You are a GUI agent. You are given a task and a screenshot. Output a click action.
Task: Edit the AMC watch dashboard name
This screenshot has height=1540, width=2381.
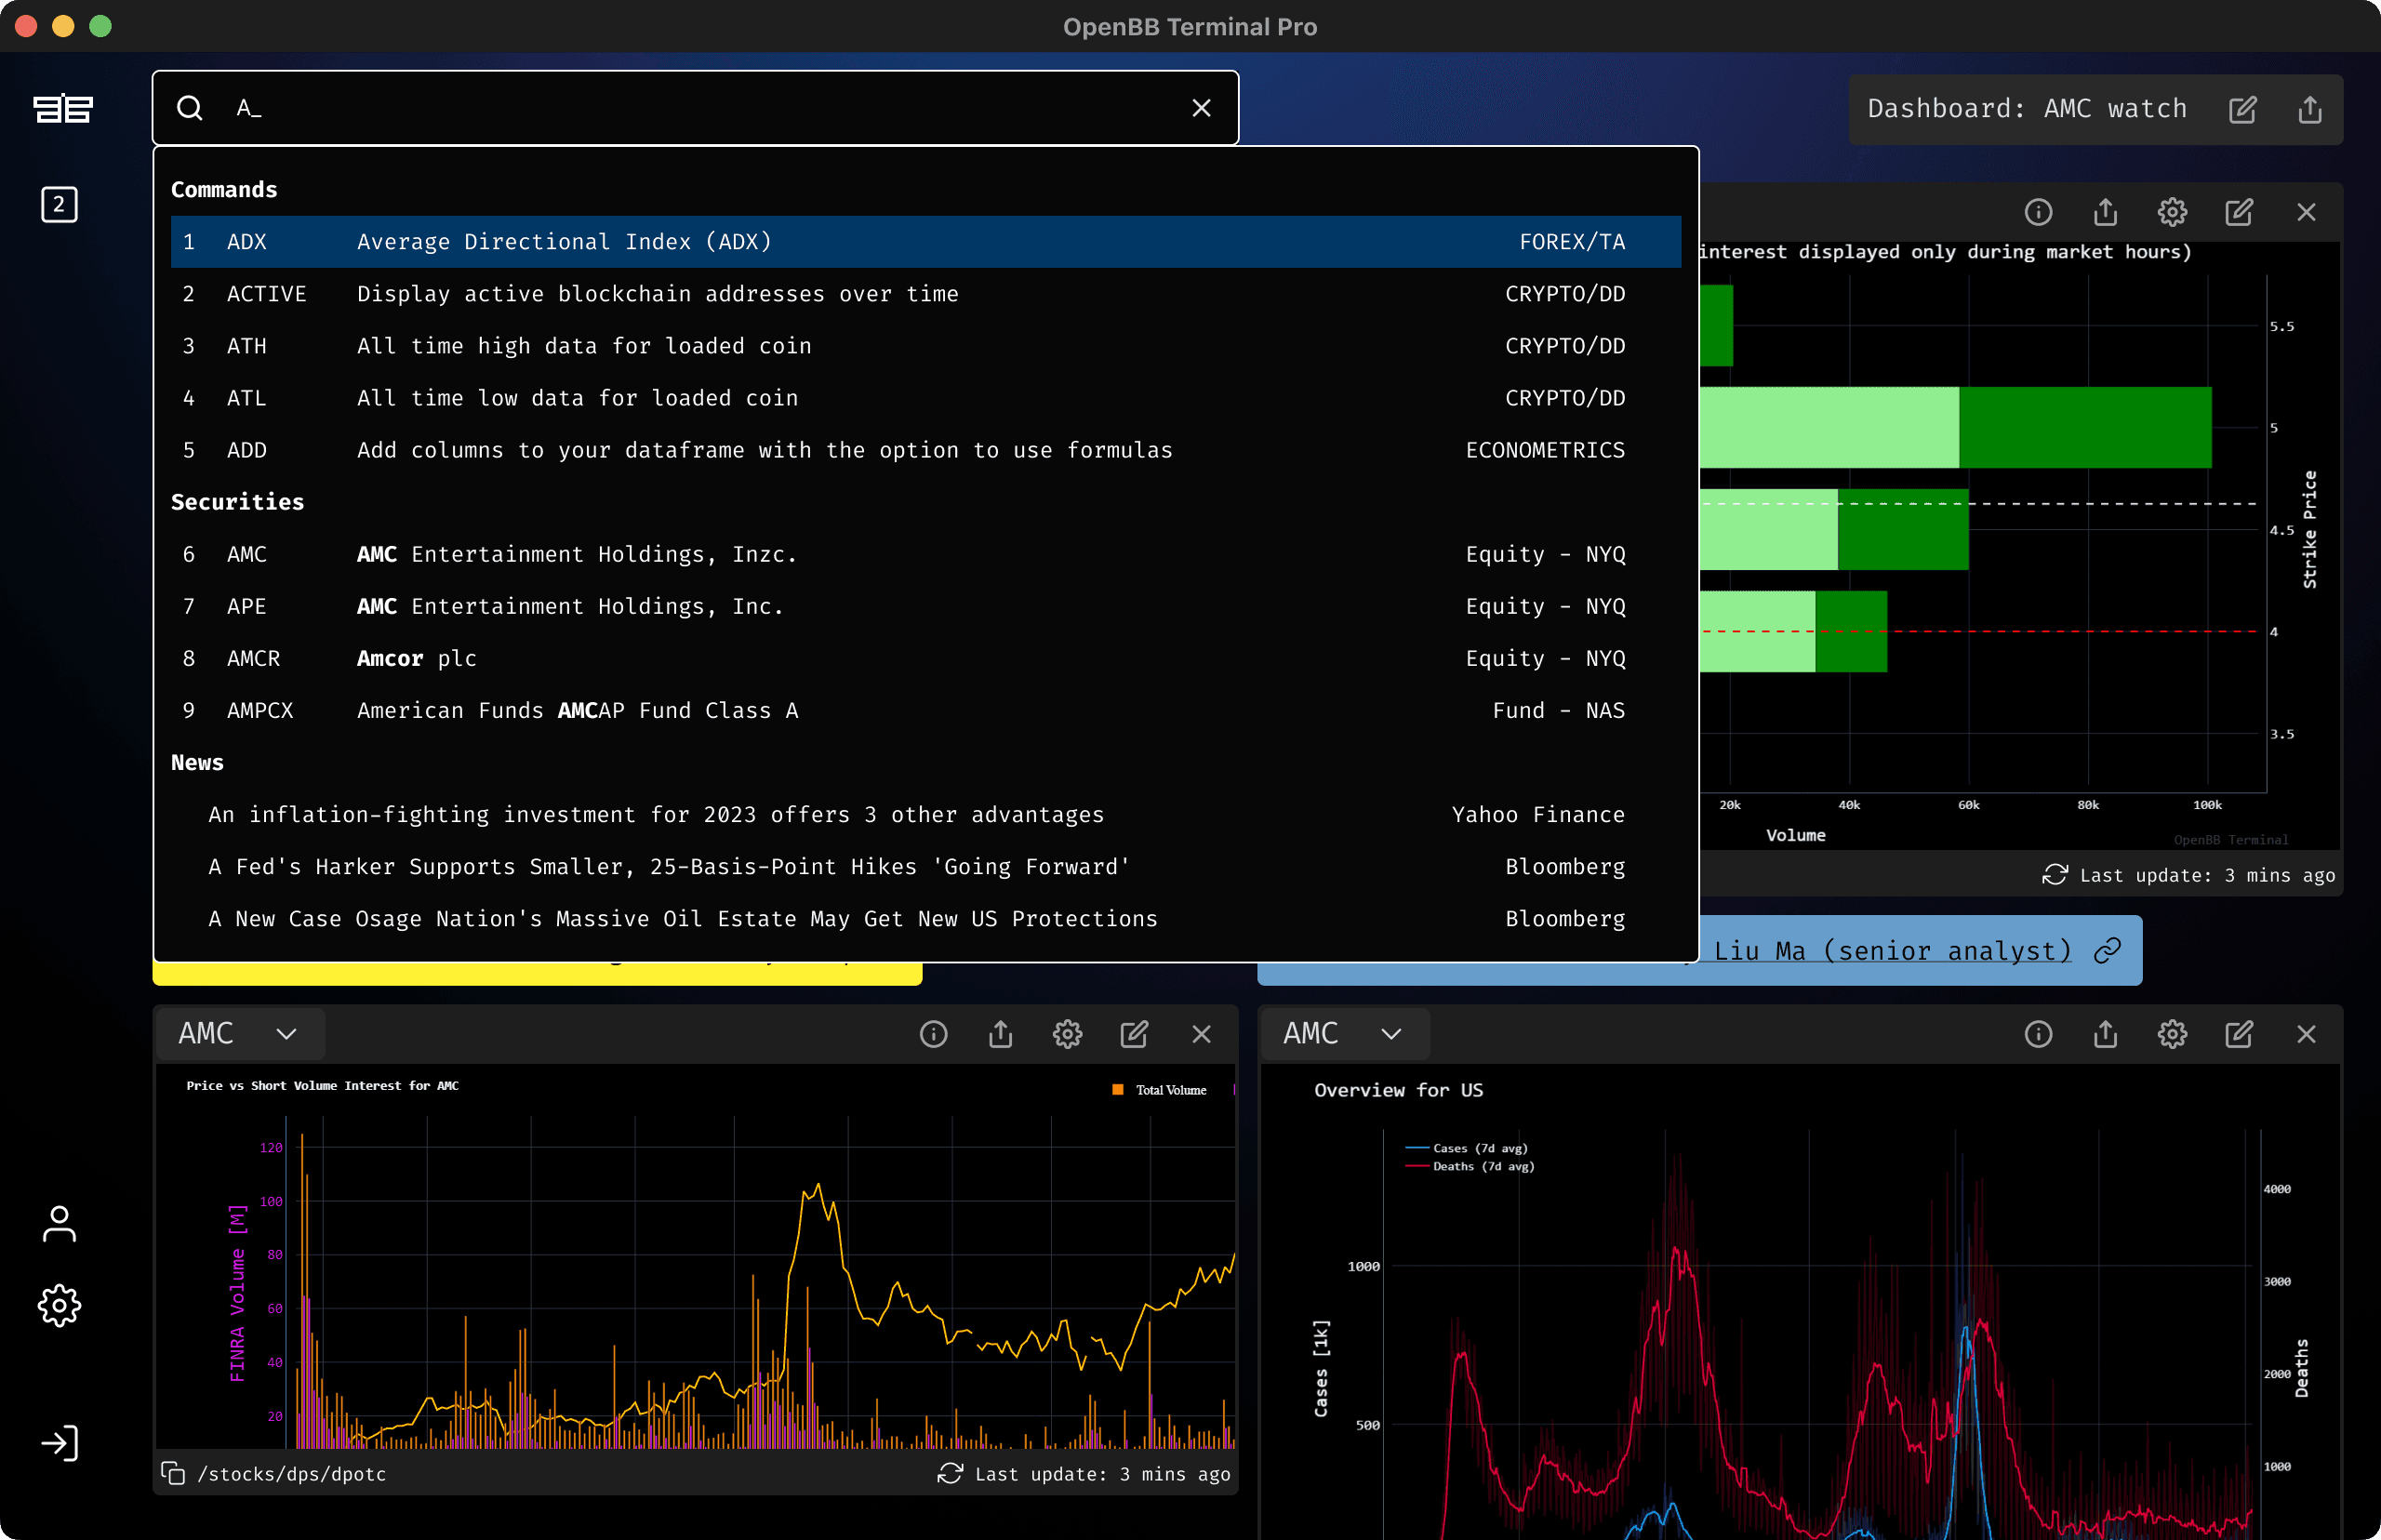click(x=2242, y=109)
